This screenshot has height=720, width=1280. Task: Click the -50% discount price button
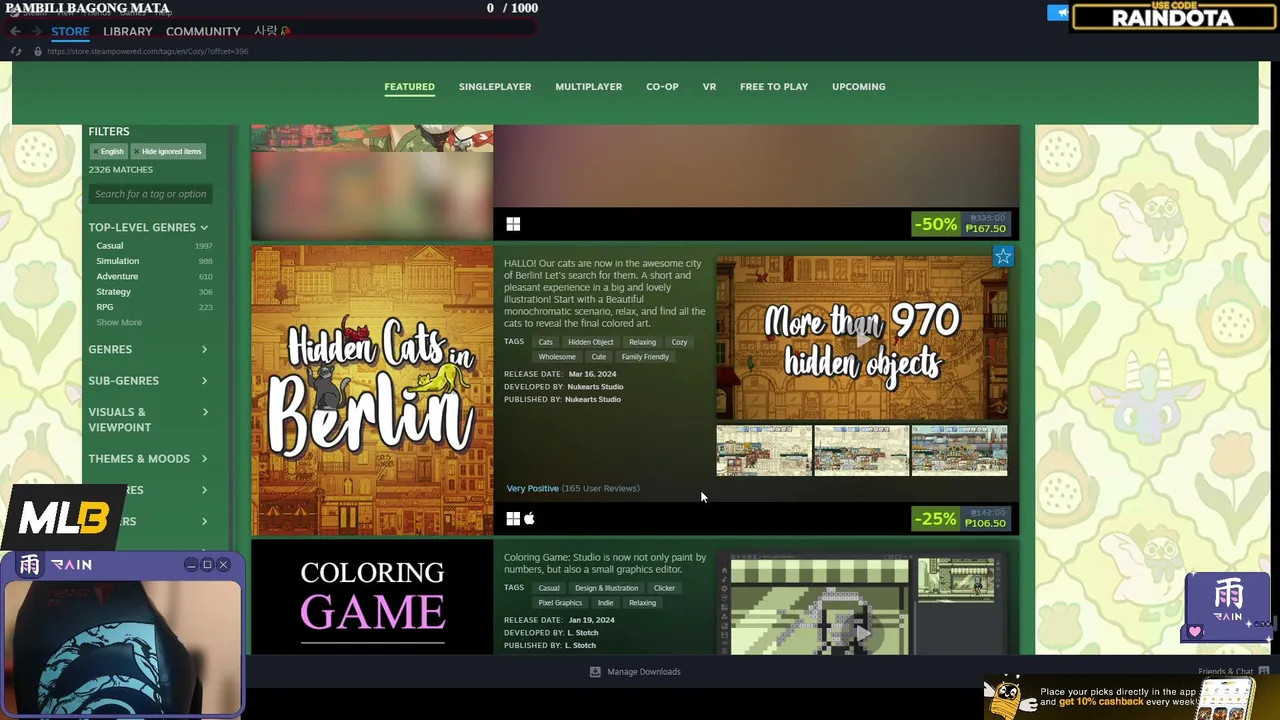[x=961, y=223]
